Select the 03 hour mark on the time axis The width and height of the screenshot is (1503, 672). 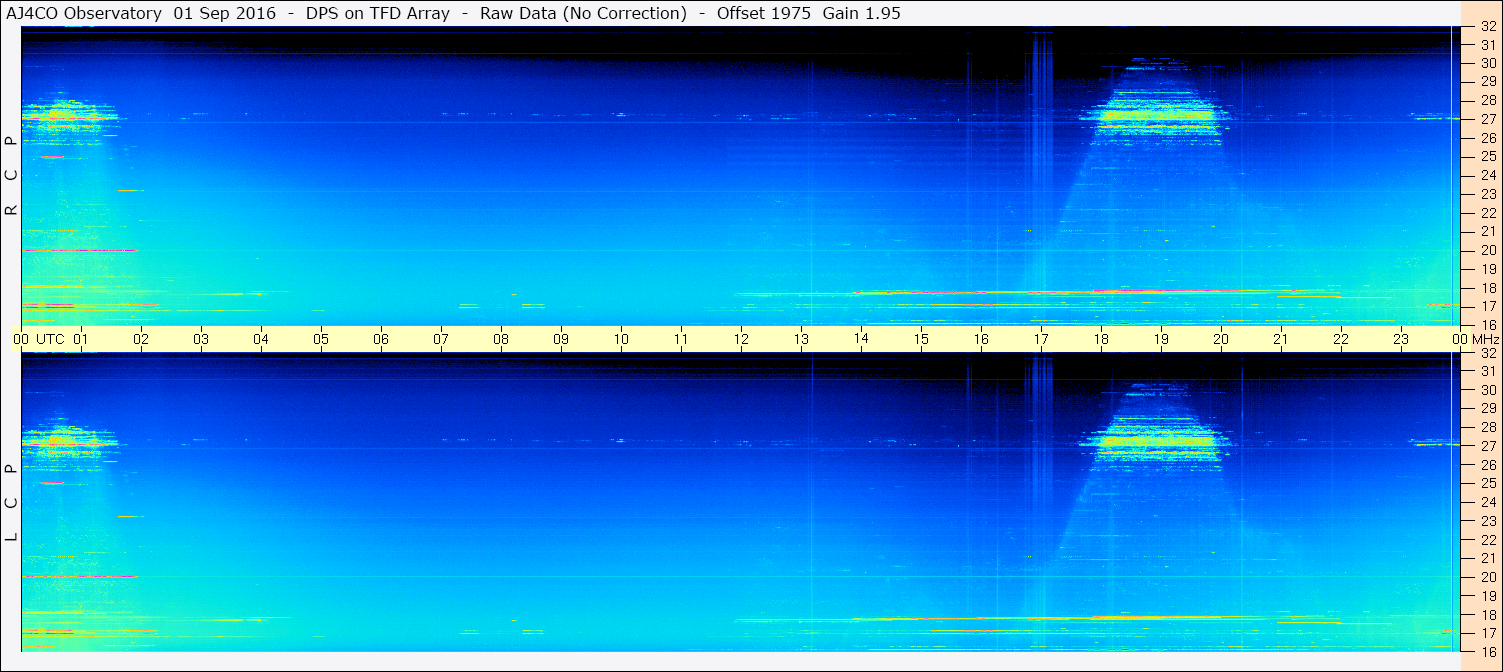(x=201, y=339)
